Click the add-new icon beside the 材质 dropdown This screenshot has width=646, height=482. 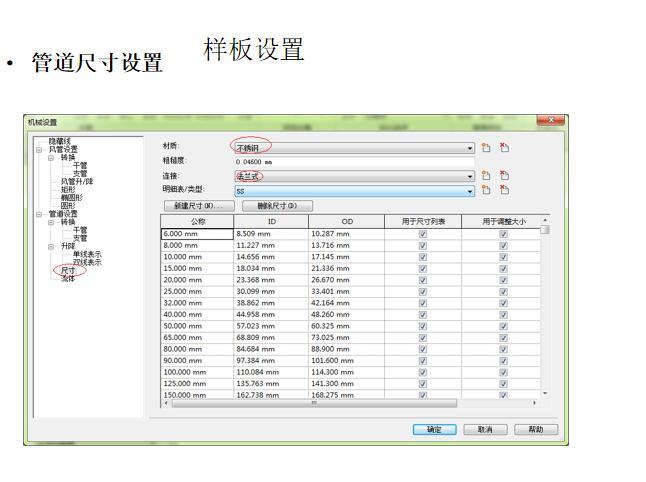pyautogui.click(x=486, y=147)
